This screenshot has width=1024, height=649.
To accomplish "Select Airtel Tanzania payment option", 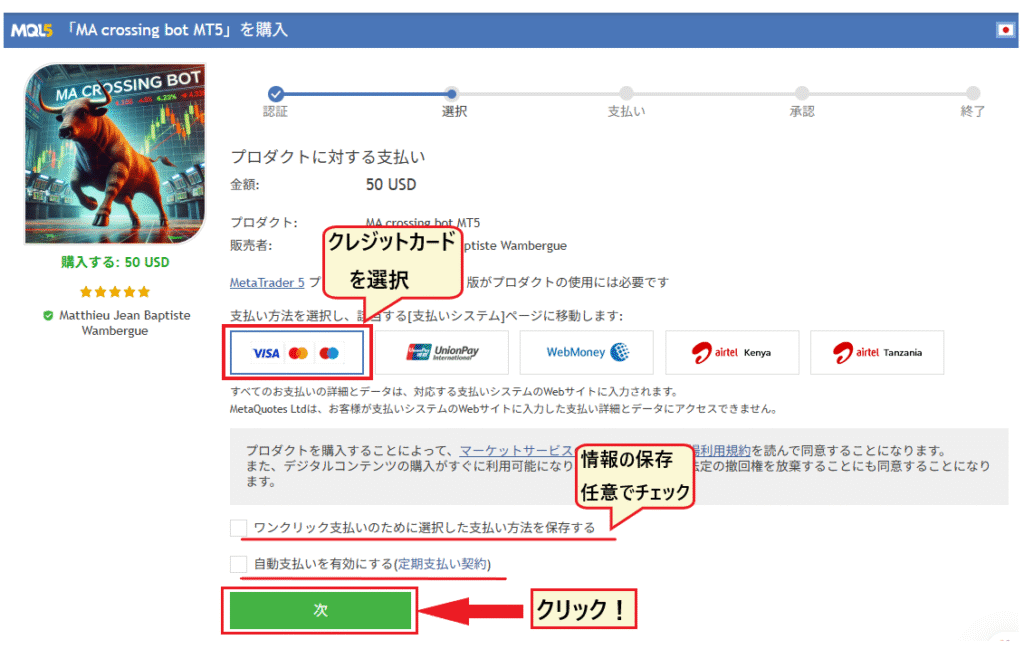I will click(x=879, y=352).
